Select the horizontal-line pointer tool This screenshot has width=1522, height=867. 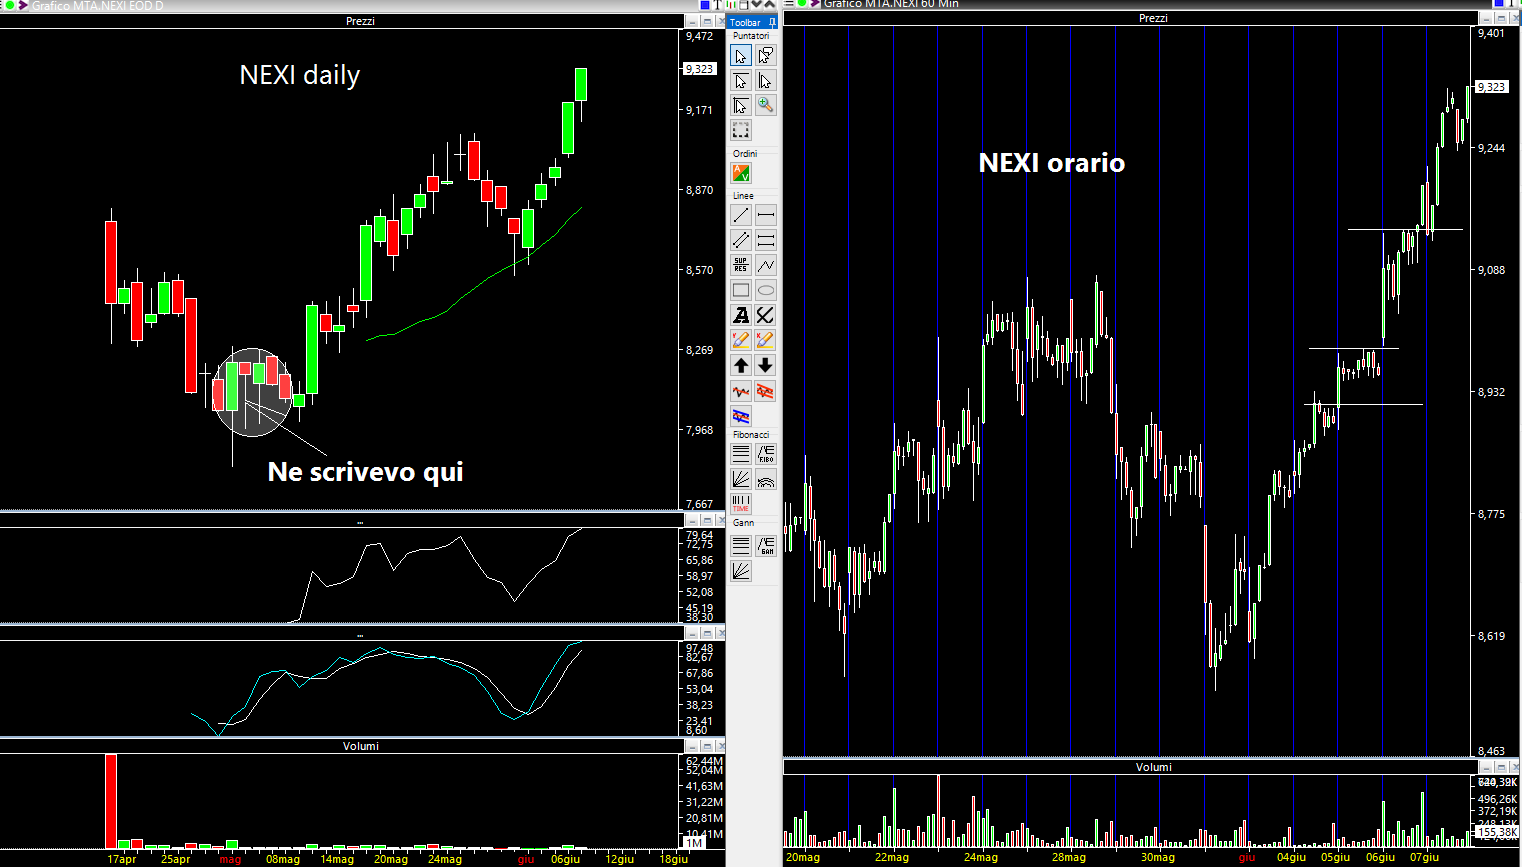pyautogui.click(x=741, y=81)
